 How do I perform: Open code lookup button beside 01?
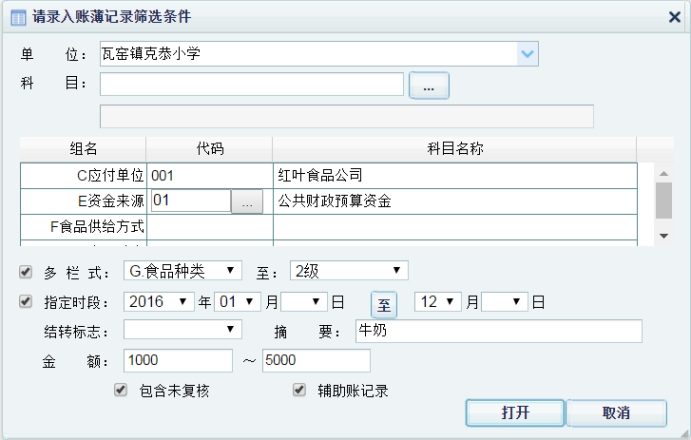[x=247, y=202]
